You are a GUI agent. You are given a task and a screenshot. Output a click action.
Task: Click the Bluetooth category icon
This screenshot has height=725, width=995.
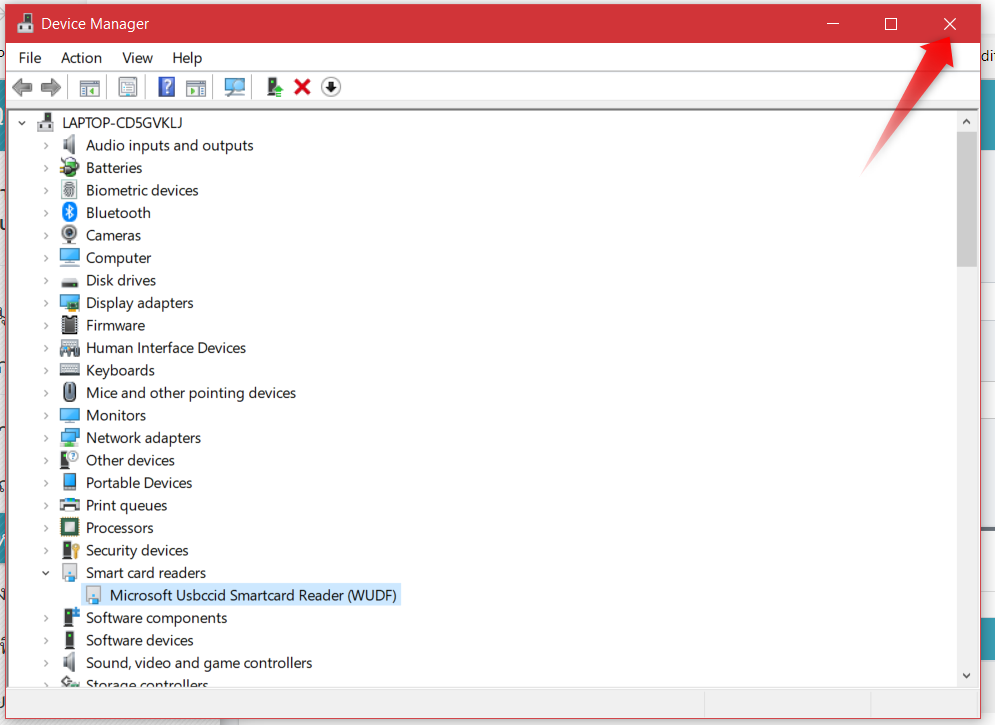coord(70,212)
